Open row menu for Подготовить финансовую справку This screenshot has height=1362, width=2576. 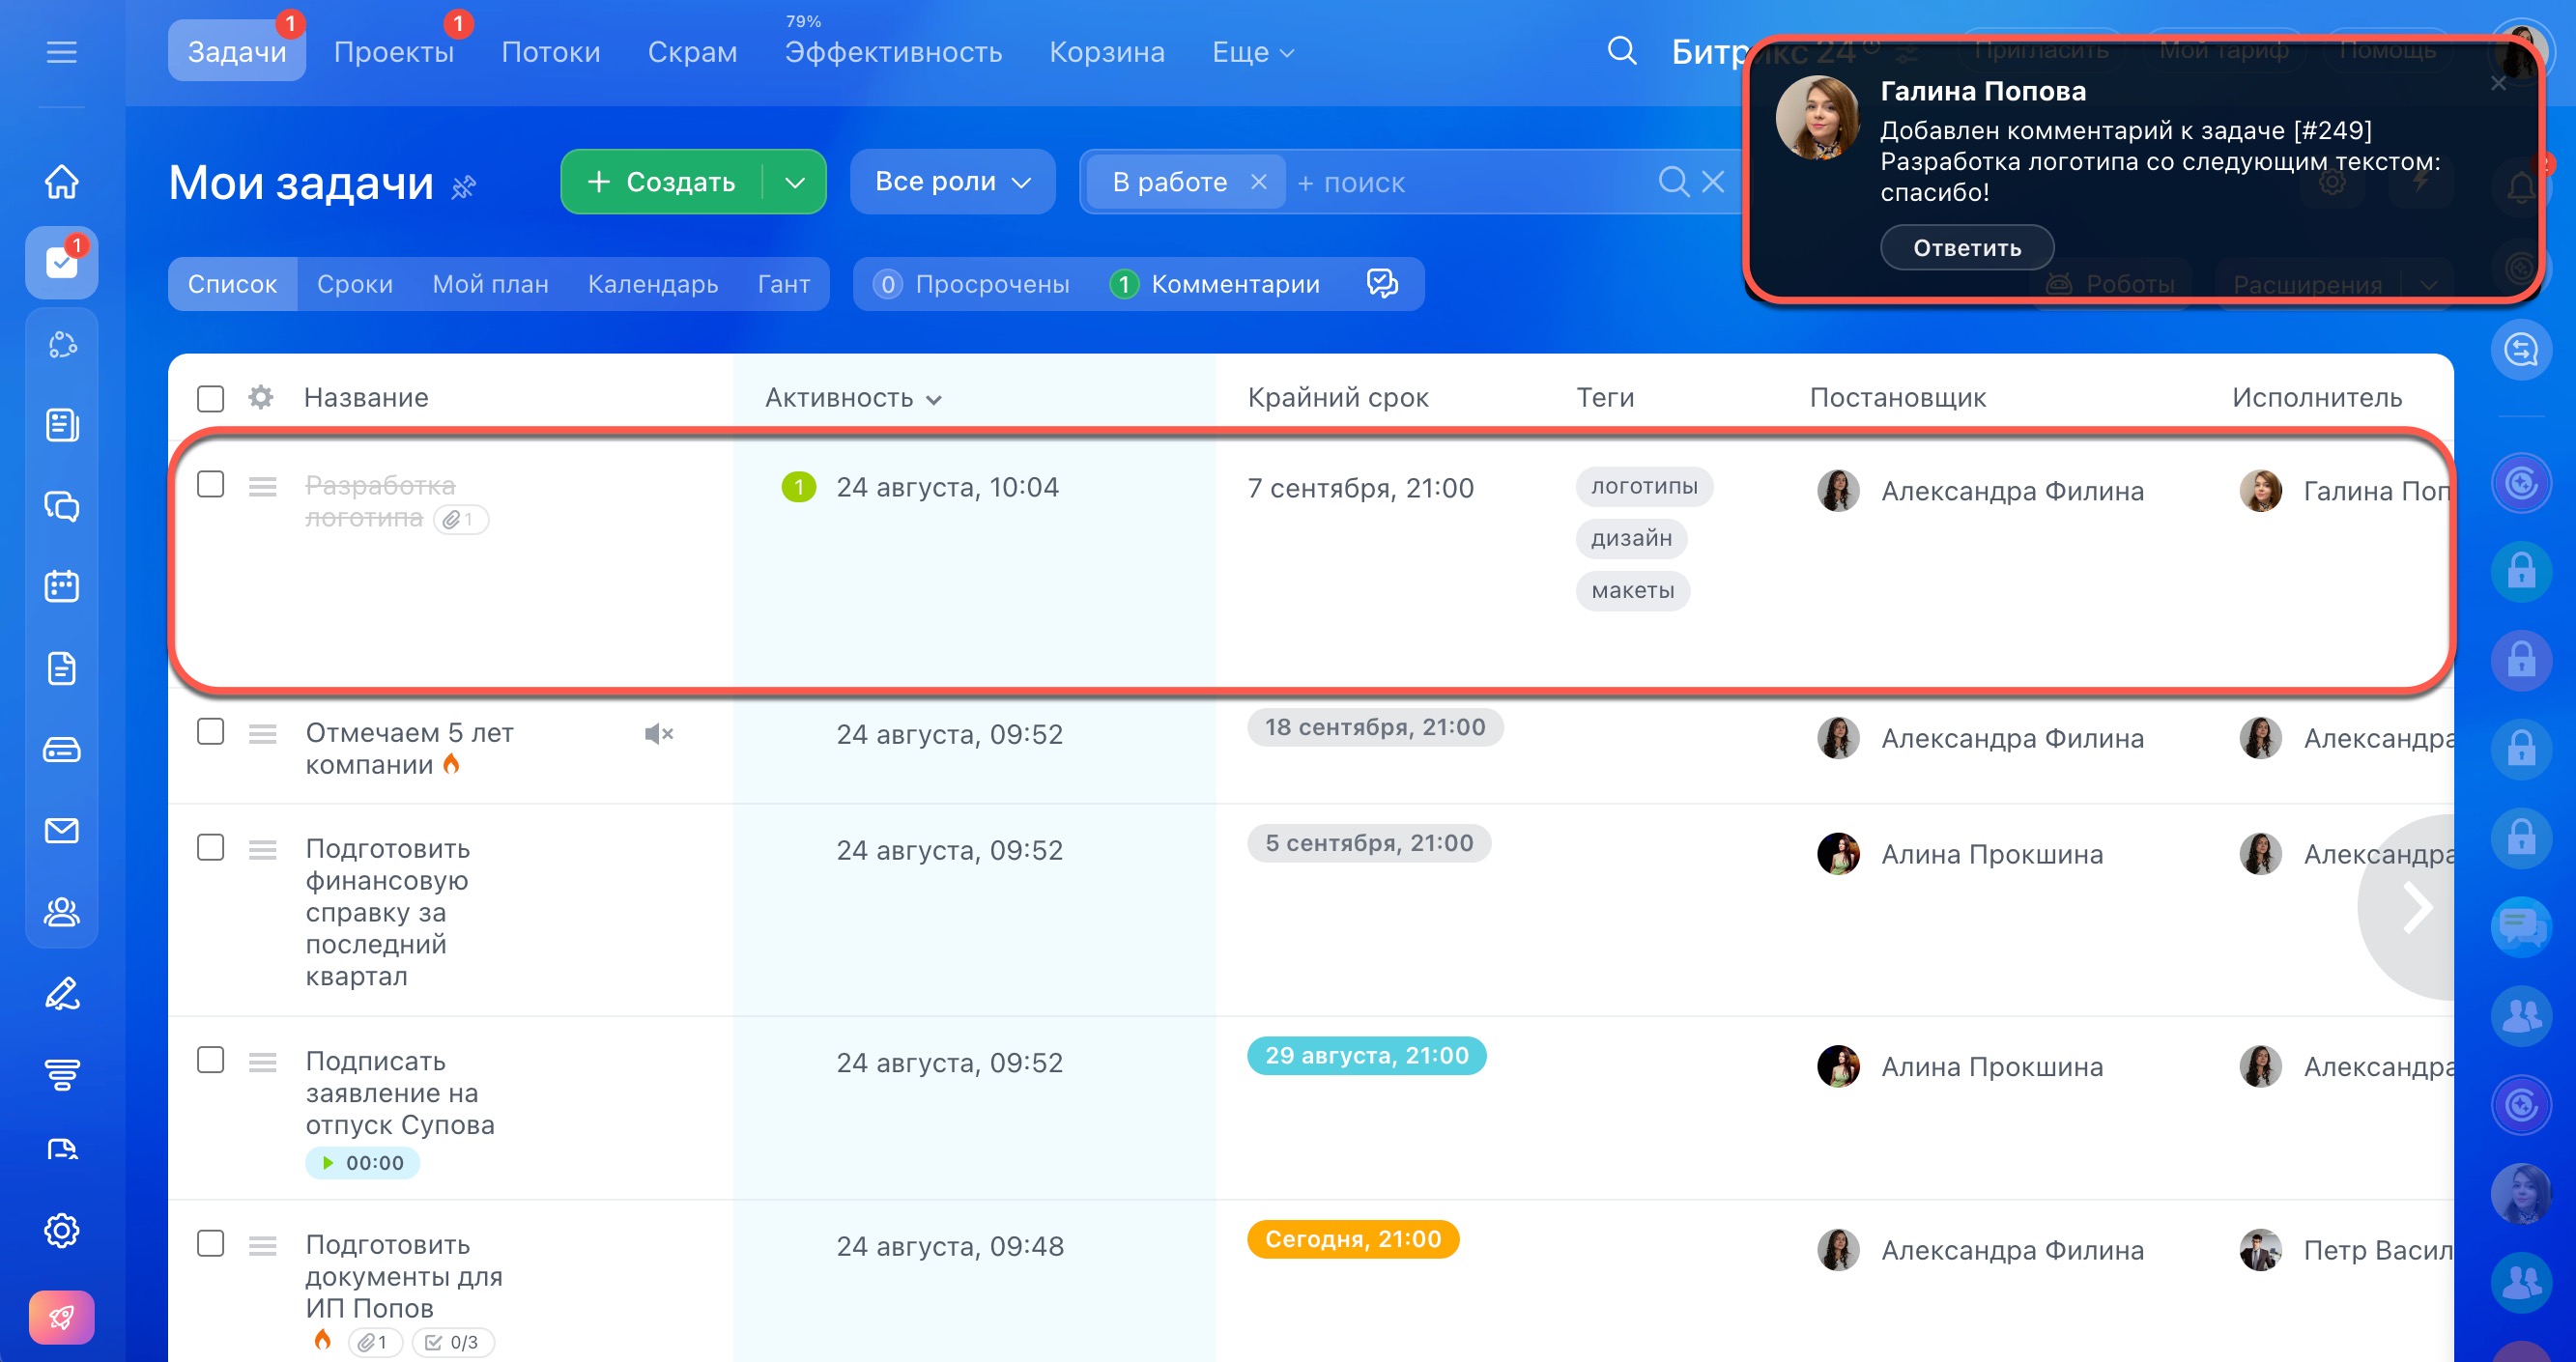pyautogui.click(x=263, y=849)
